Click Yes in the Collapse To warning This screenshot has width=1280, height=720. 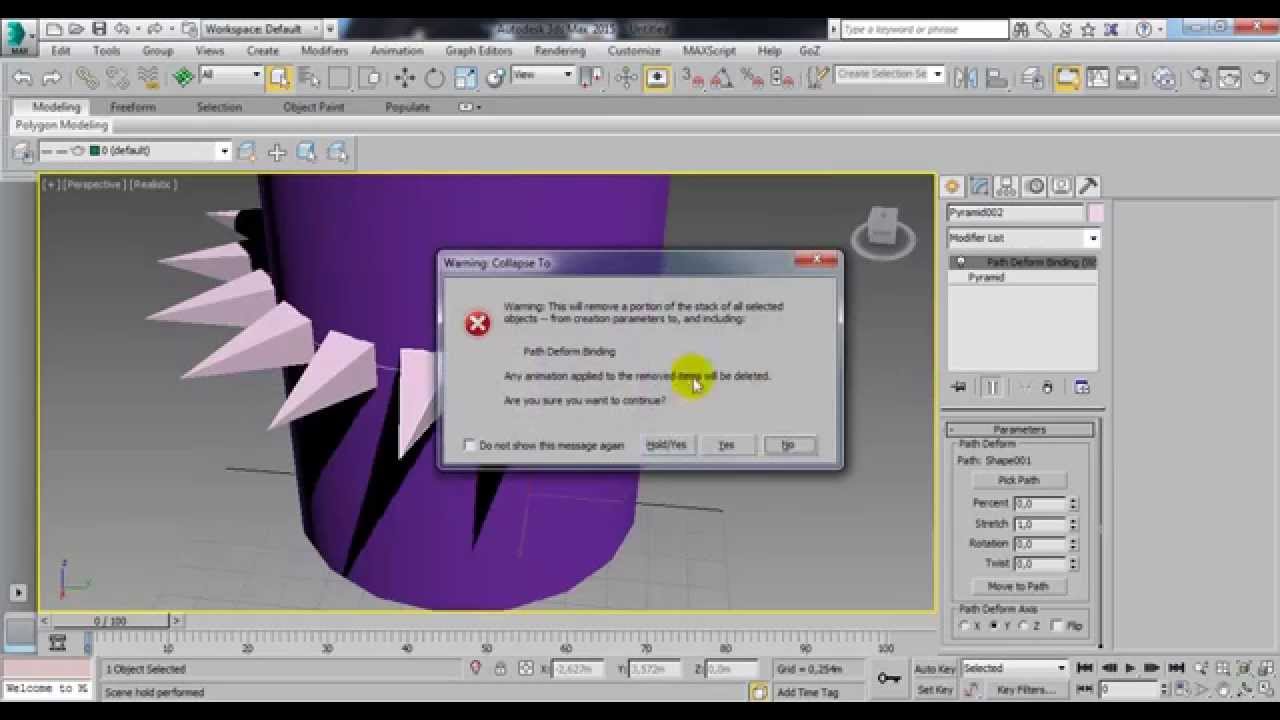pos(727,445)
